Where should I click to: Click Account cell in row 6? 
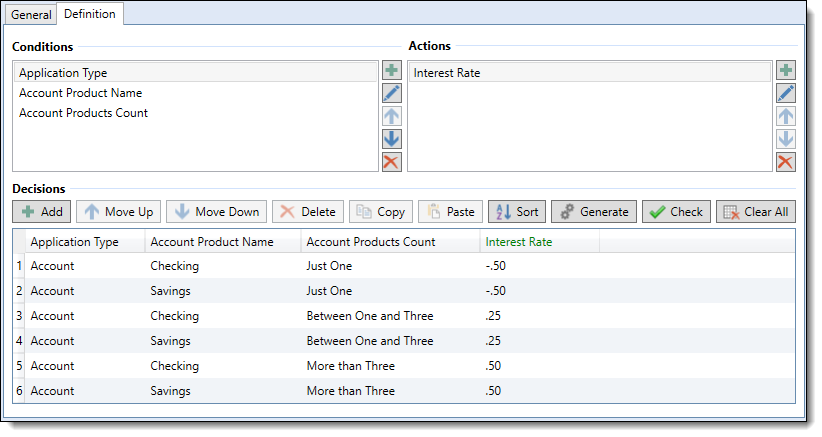[52, 391]
